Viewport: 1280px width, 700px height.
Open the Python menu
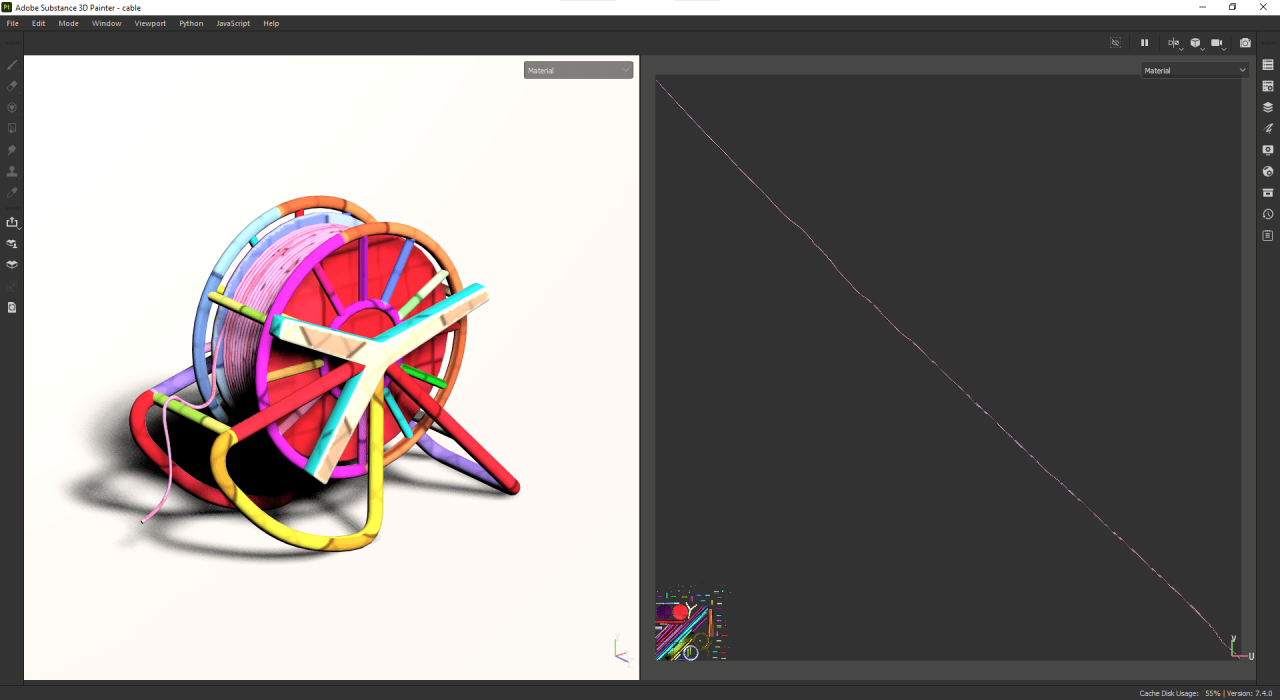(191, 23)
